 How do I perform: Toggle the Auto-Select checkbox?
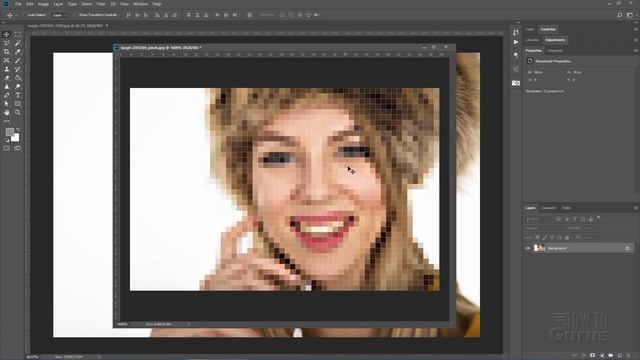tap(24, 15)
